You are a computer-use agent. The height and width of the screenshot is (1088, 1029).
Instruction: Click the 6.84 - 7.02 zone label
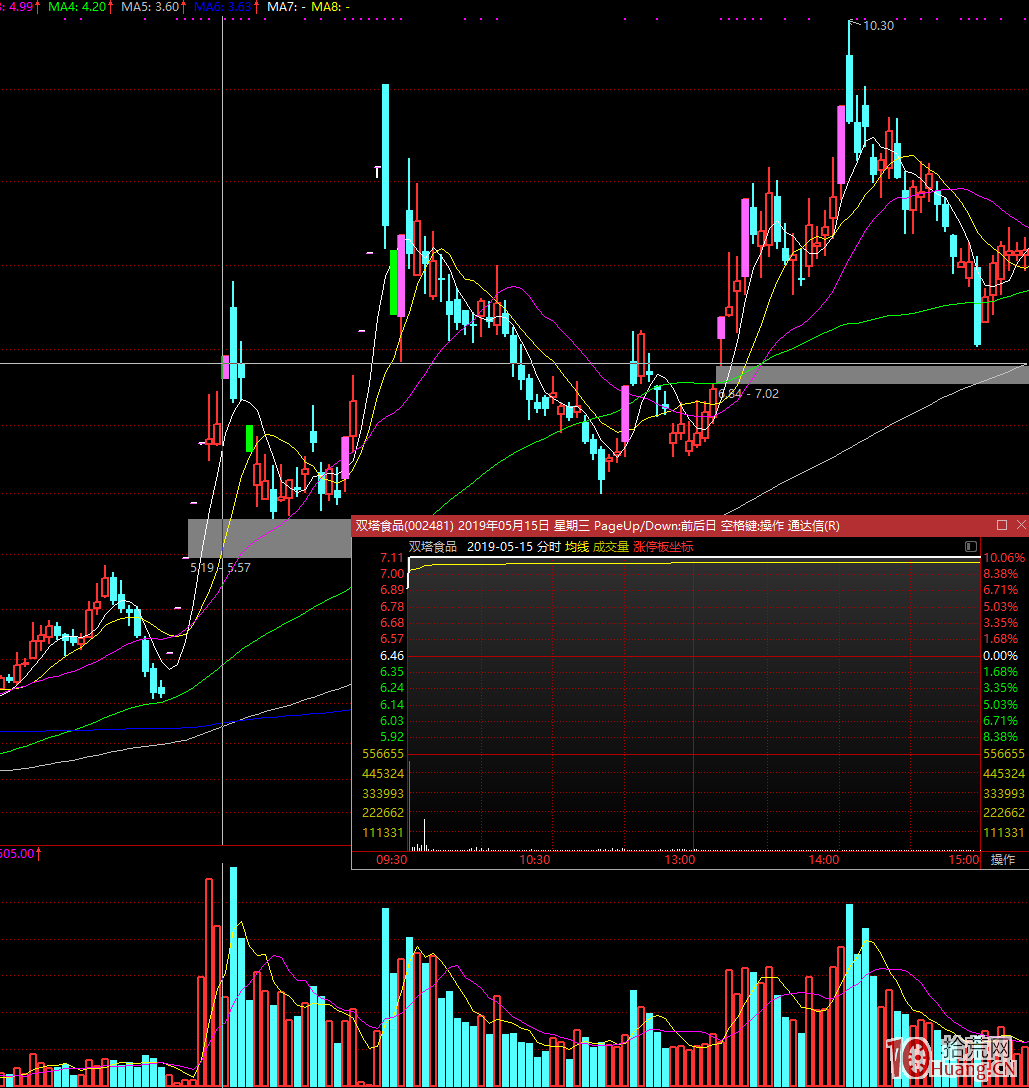(x=749, y=393)
